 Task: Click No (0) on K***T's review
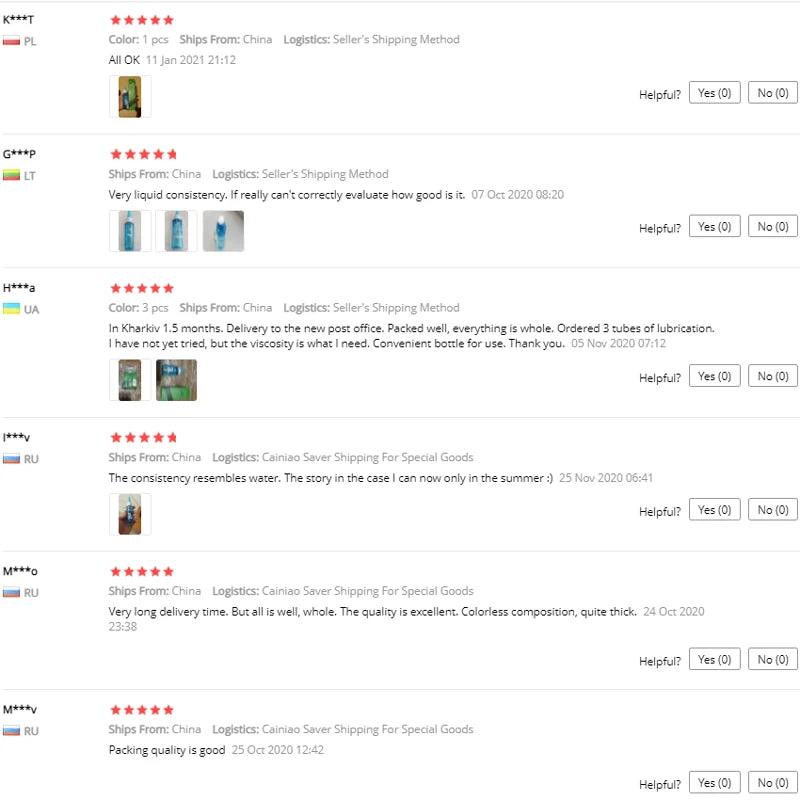[772, 93]
